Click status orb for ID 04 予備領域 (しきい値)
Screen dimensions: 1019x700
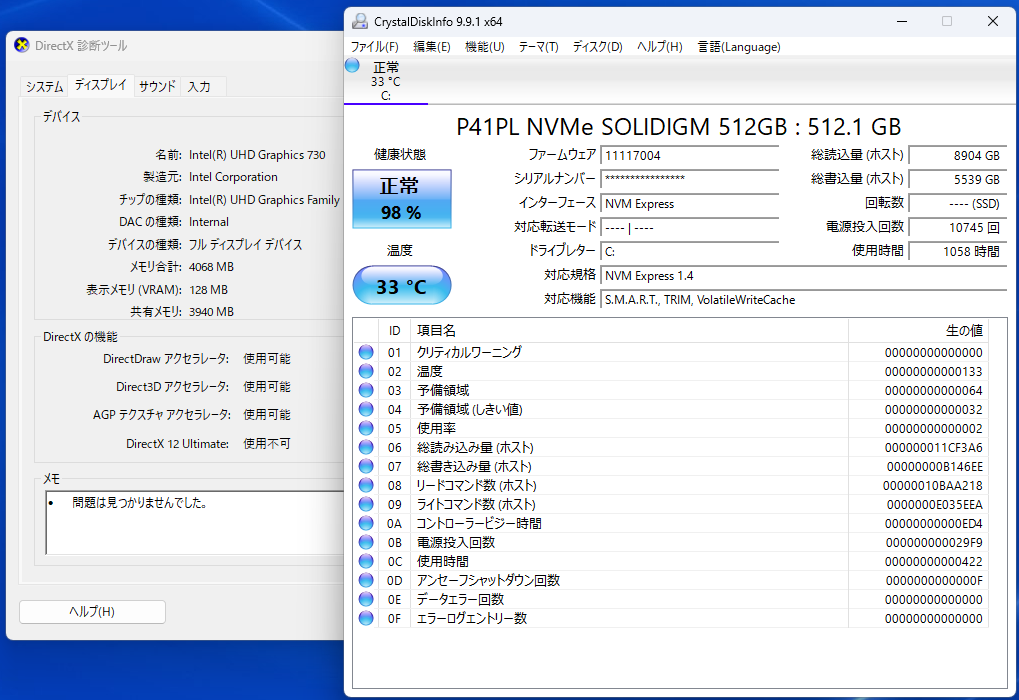[366, 409]
